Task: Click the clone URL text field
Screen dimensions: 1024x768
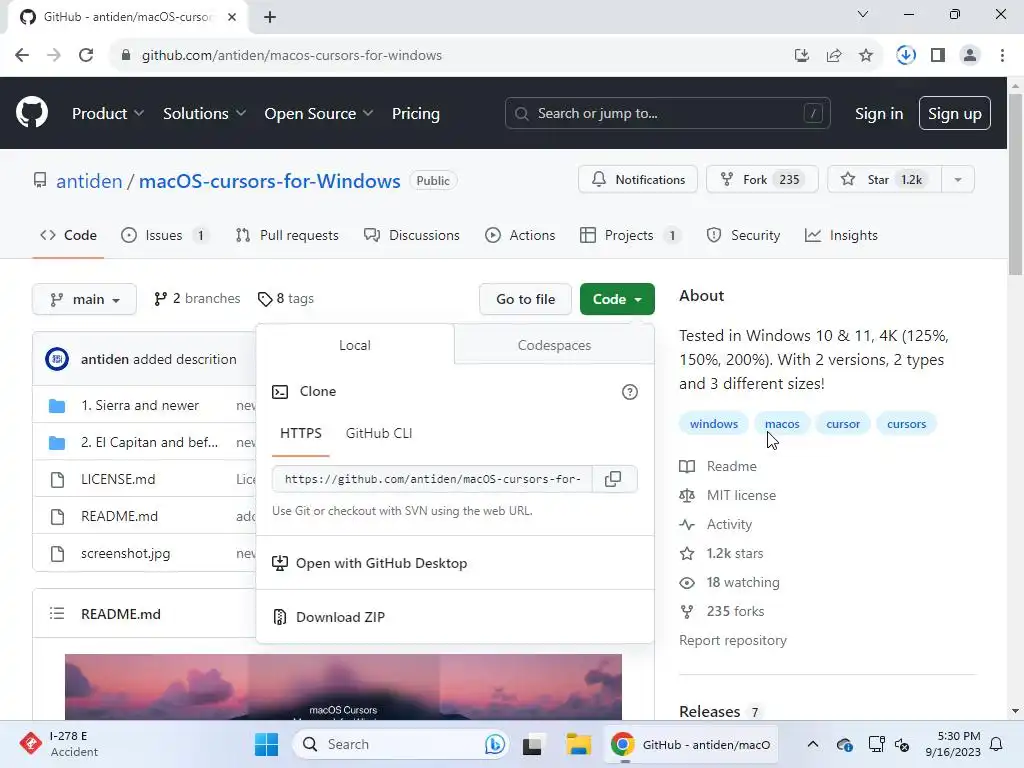Action: (x=432, y=479)
